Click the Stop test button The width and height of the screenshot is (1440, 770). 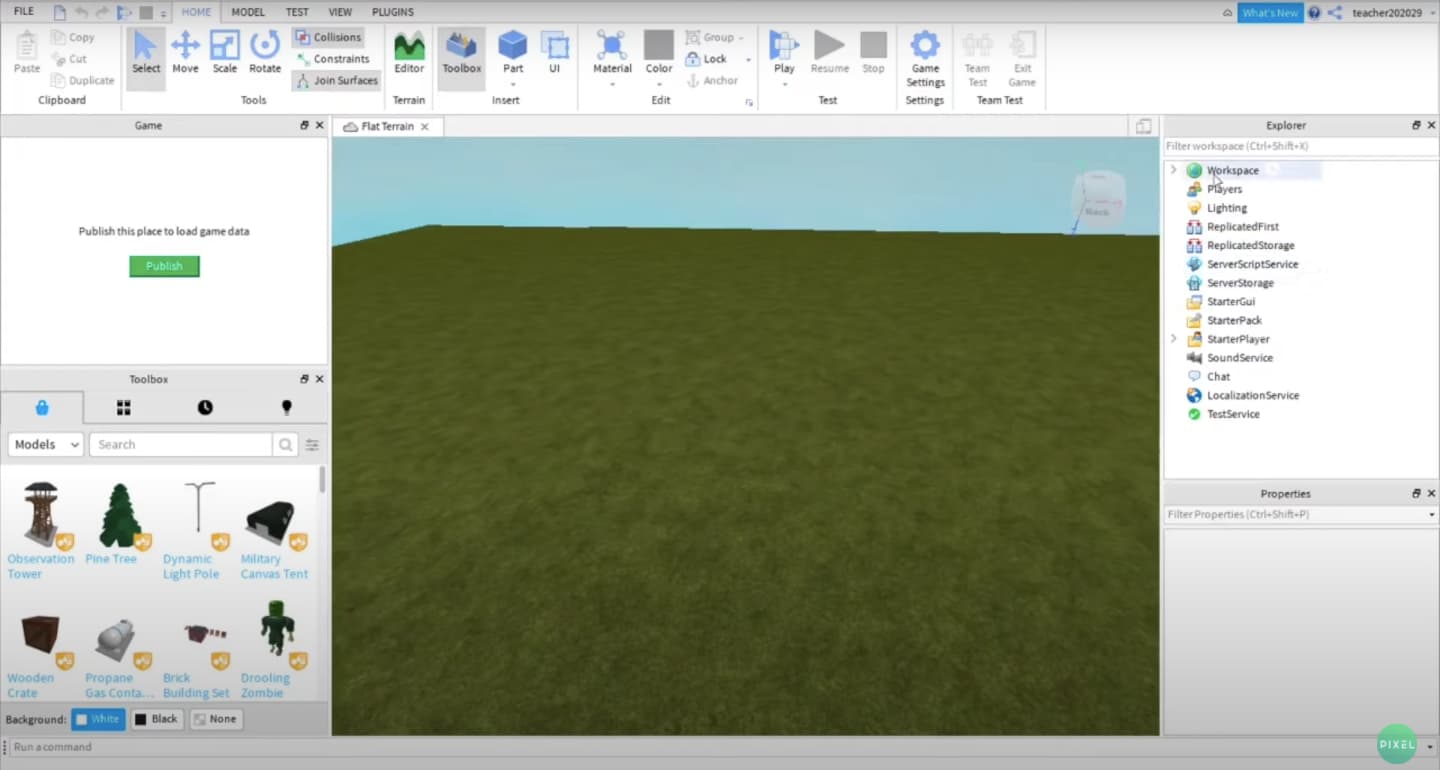[873, 53]
